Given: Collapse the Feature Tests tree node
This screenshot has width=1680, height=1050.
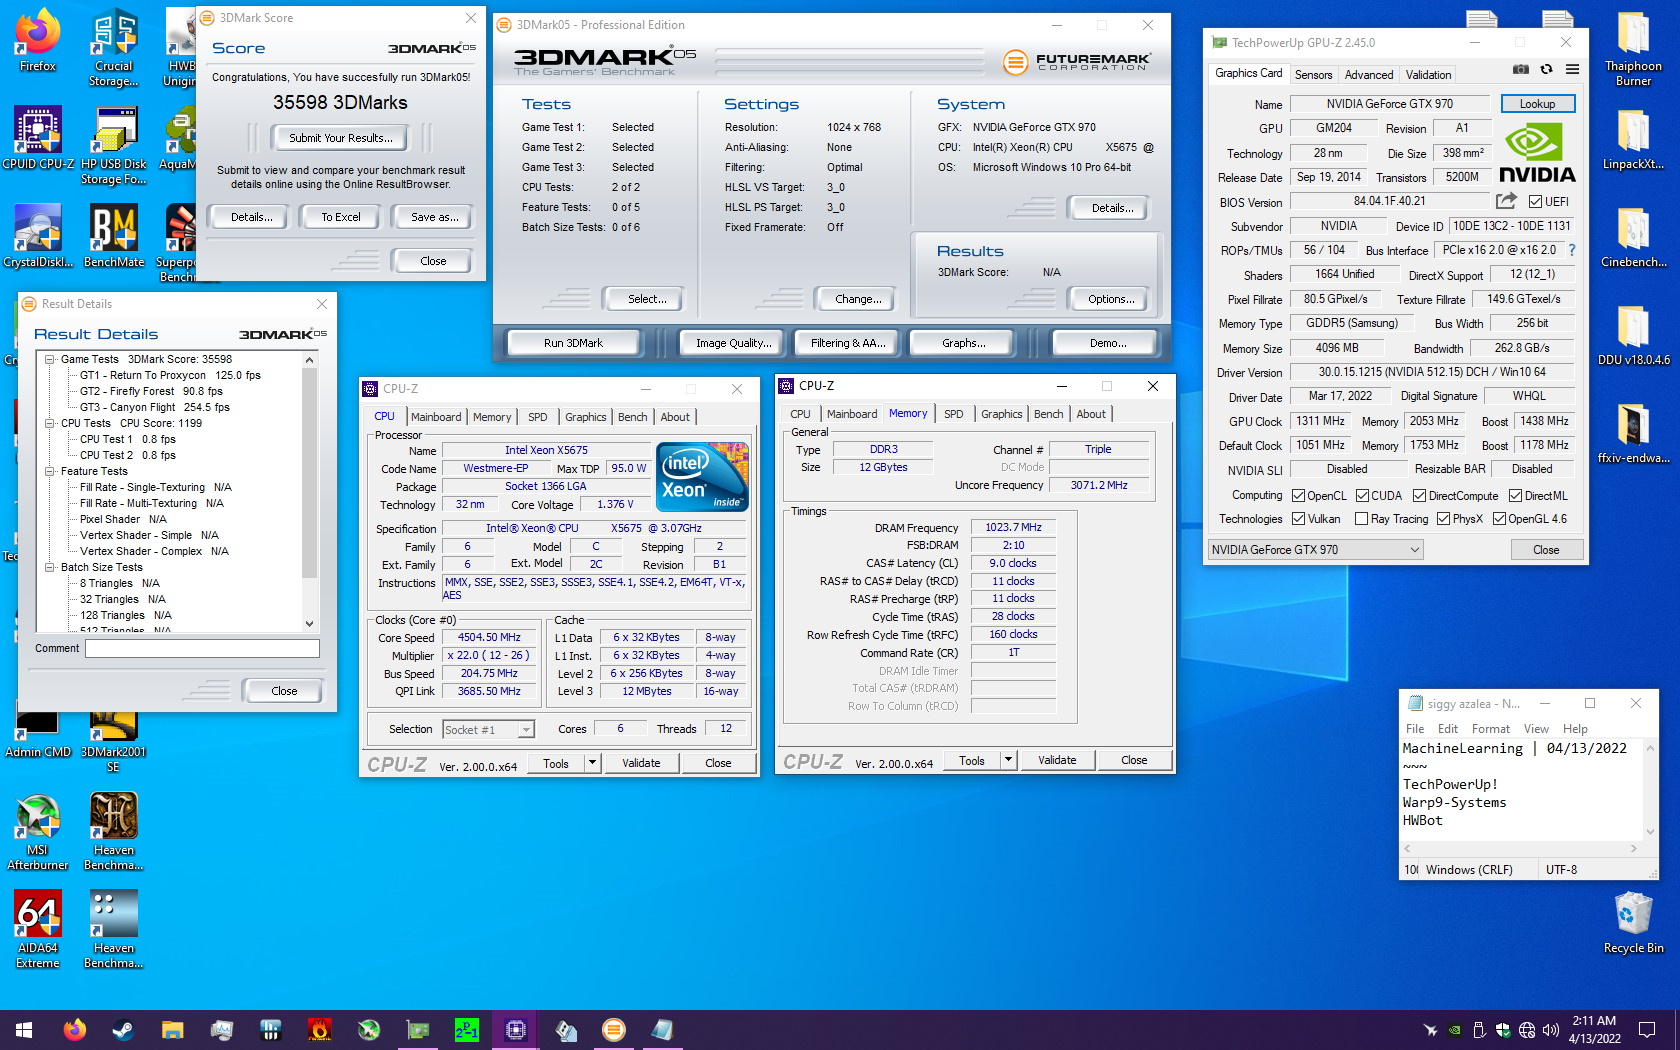Looking at the screenshot, I should tap(50, 471).
